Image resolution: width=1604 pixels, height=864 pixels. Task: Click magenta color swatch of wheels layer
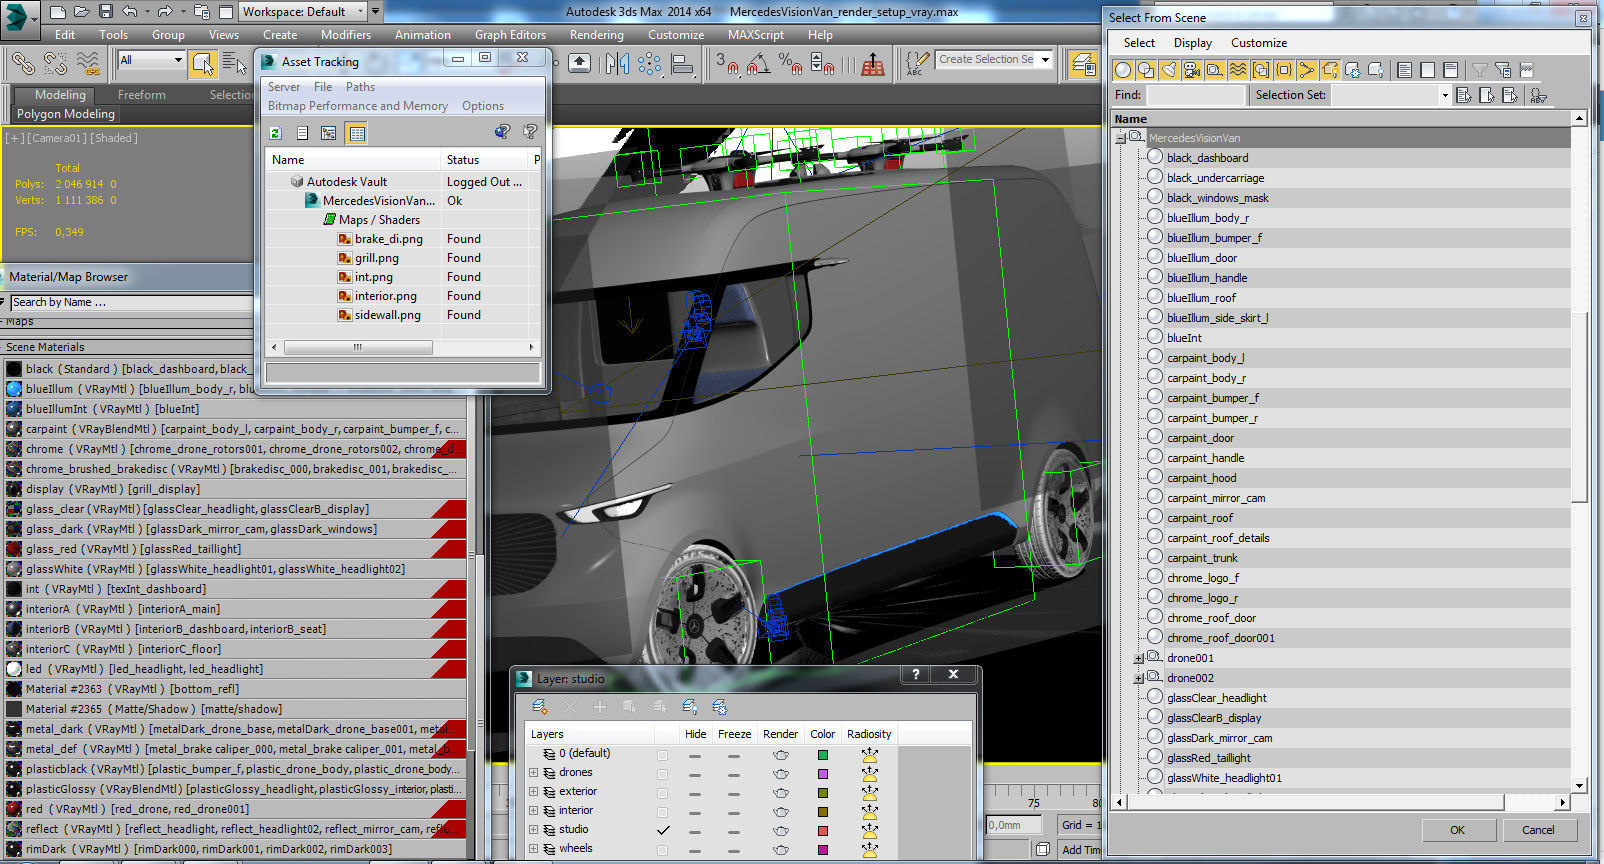pos(823,849)
